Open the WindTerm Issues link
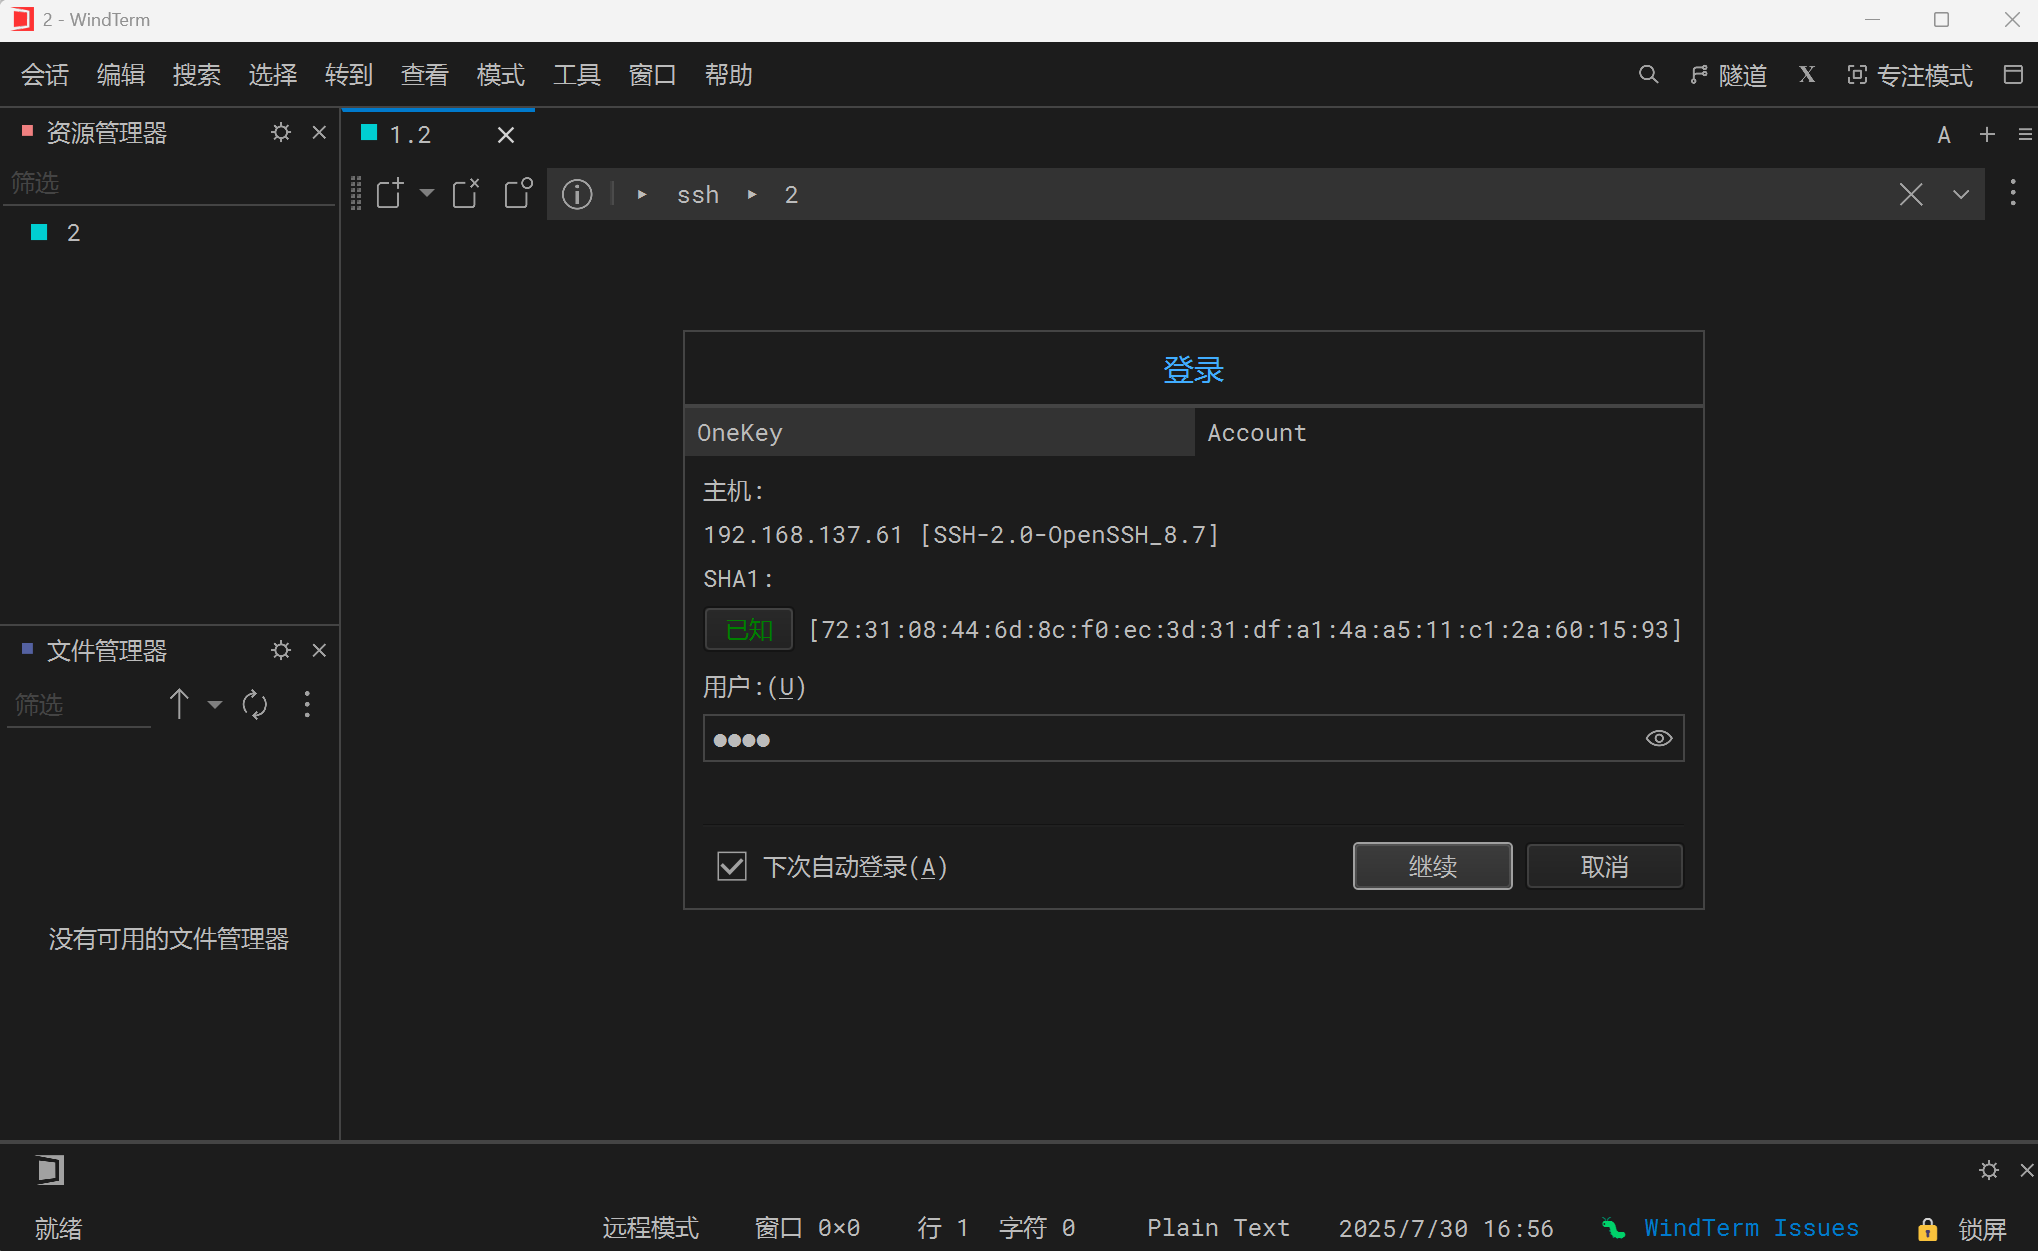This screenshot has width=2038, height=1251. click(x=1752, y=1228)
